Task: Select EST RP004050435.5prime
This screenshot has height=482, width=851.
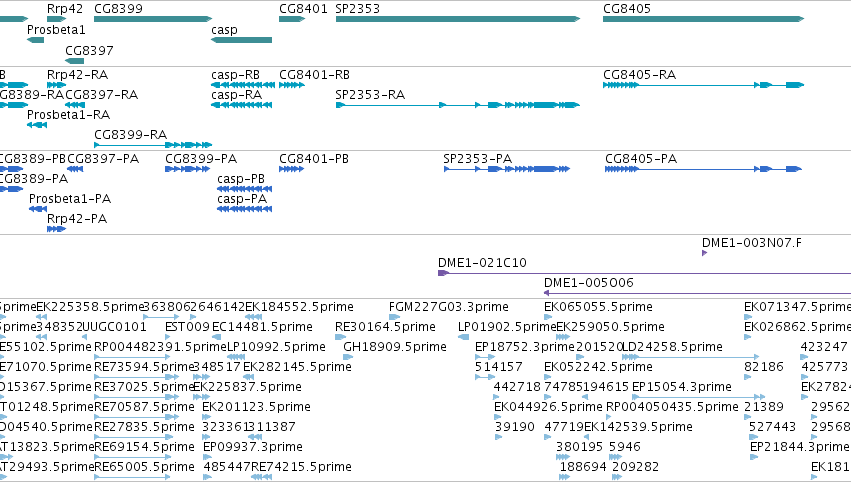Action: [x=672, y=408]
